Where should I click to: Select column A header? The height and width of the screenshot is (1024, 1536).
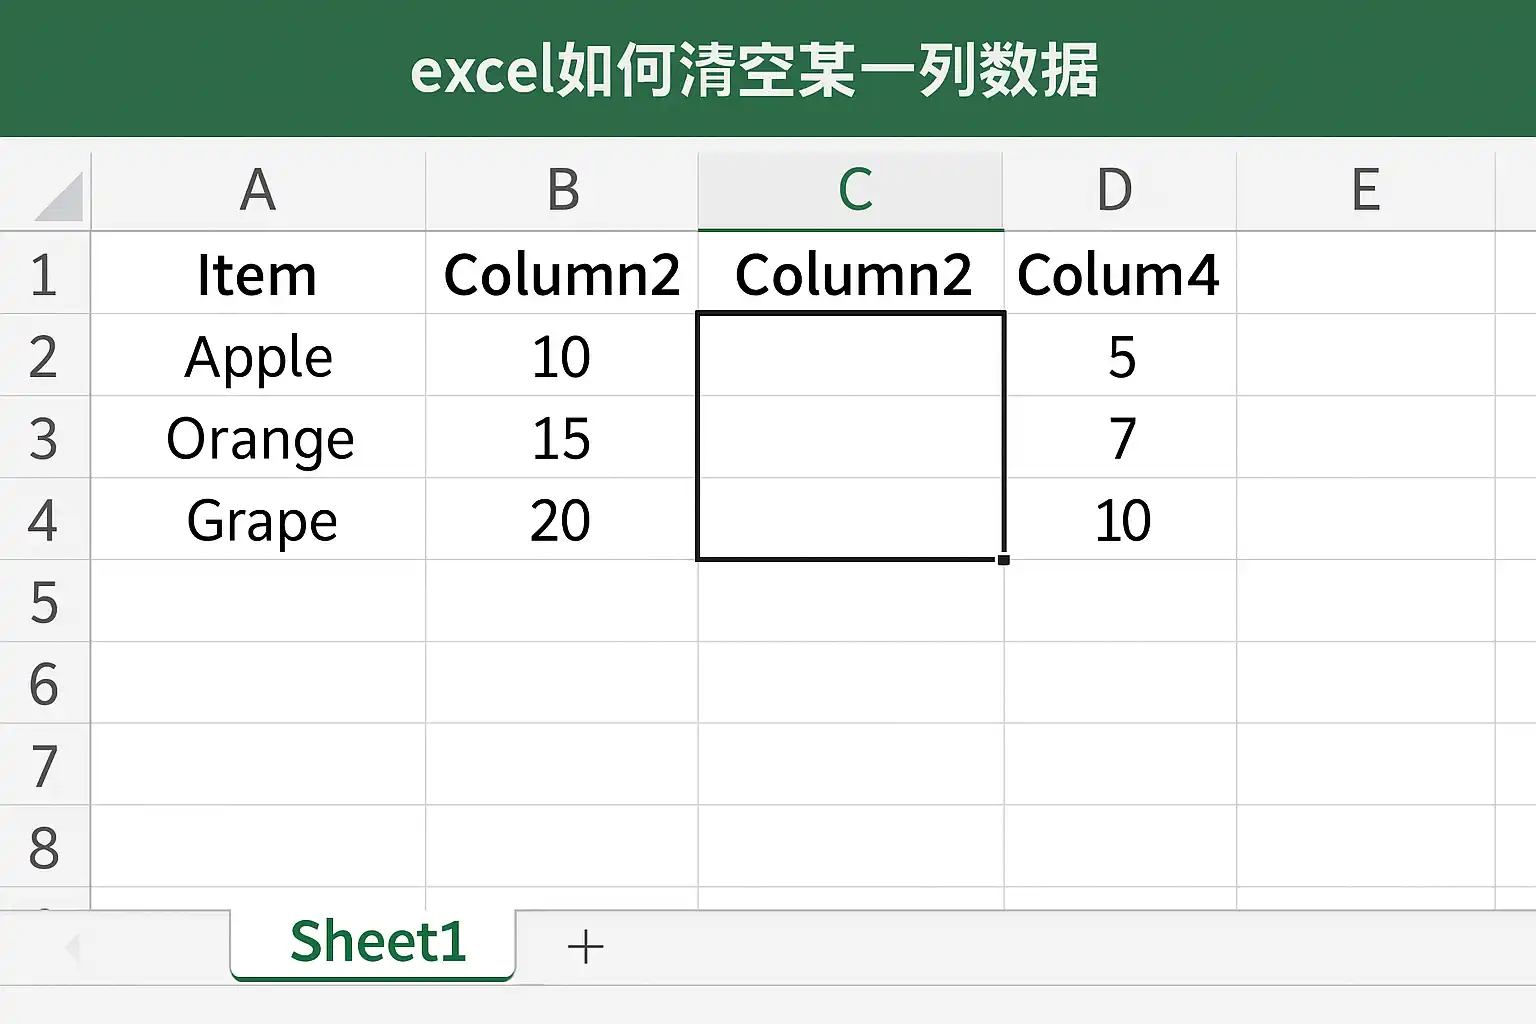[x=258, y=190]
